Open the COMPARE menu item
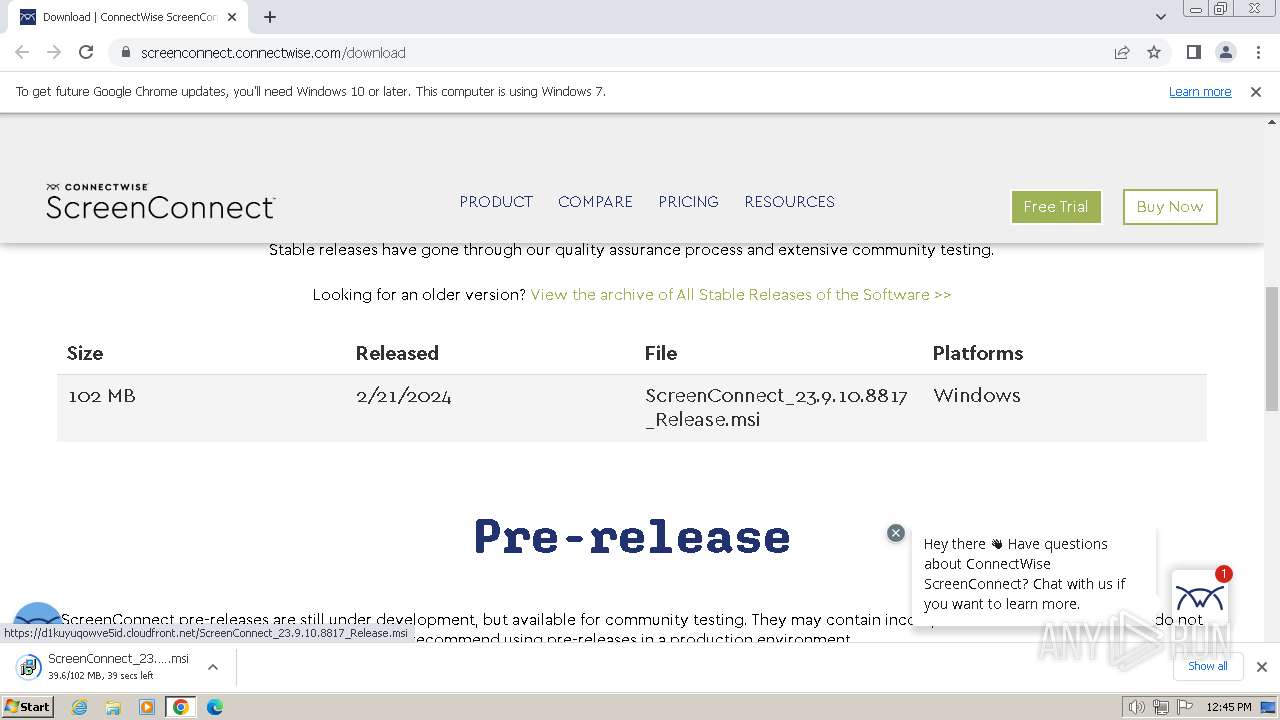 point(595,202)
